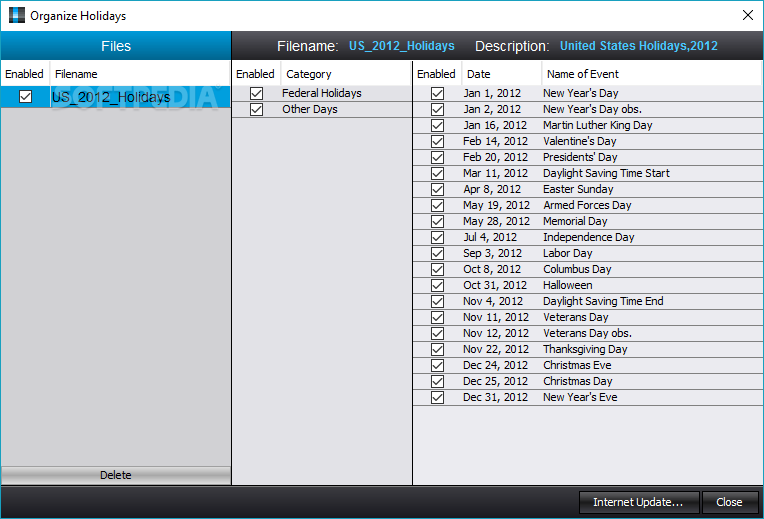764x519 pixels.
Task: Uncheck Daylight Saving Time Start
Action: tap(438, 173)
